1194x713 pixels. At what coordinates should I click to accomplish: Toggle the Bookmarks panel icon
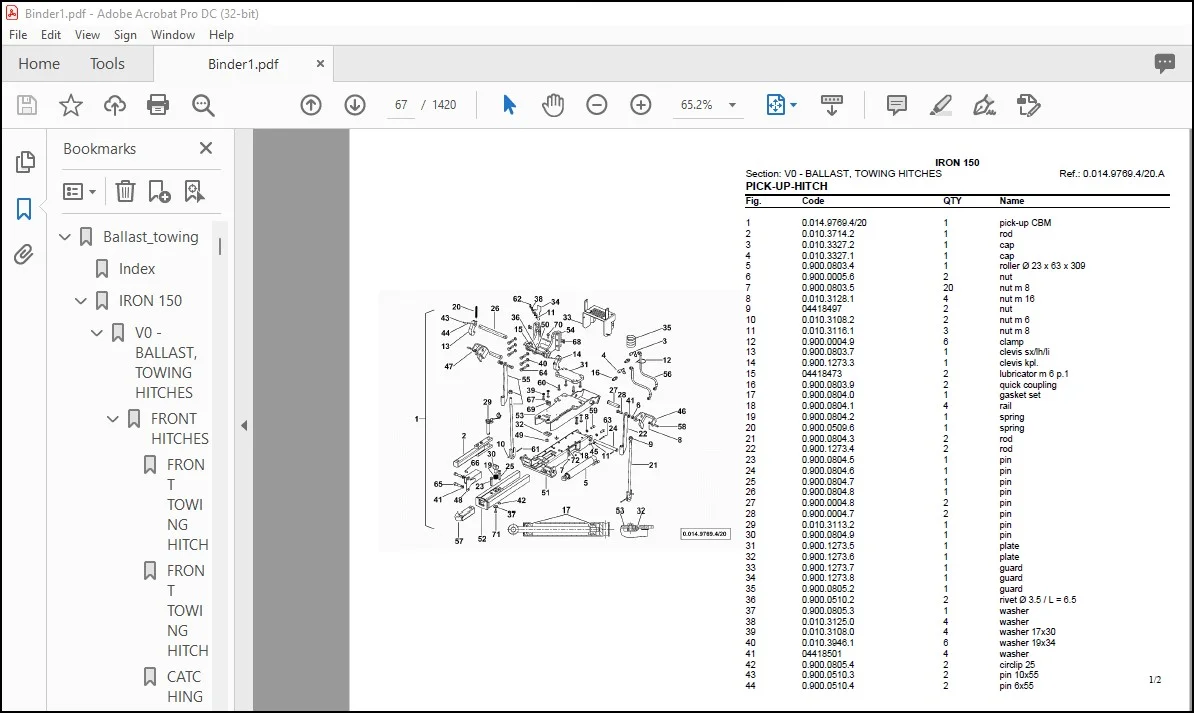[24, 209]
